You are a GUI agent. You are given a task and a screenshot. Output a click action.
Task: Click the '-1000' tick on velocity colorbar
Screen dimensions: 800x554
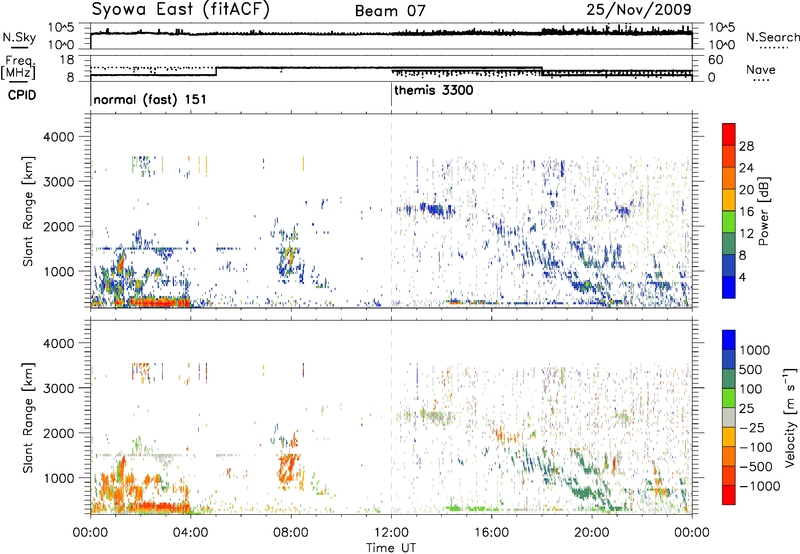click(x=759, y=486)
